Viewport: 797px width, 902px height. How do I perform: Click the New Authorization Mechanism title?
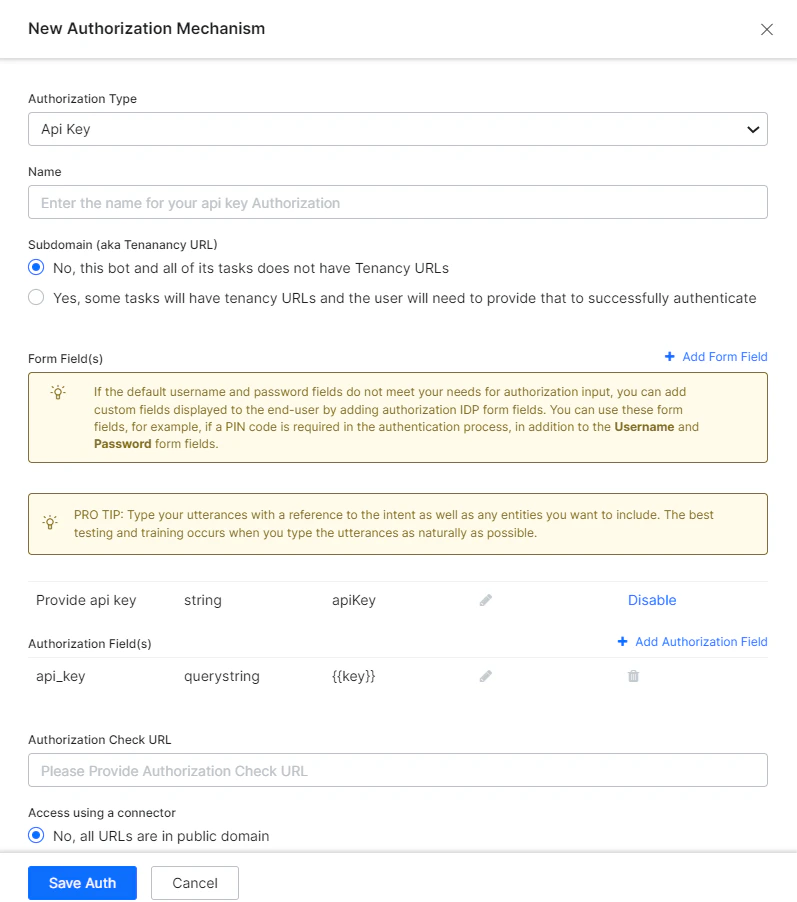click(146, 29)
